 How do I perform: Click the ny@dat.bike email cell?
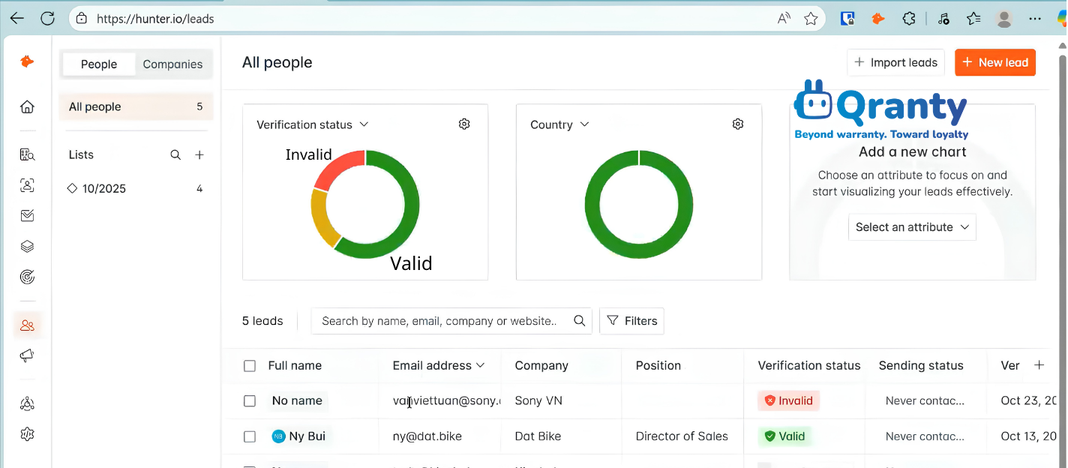point(428,437)
